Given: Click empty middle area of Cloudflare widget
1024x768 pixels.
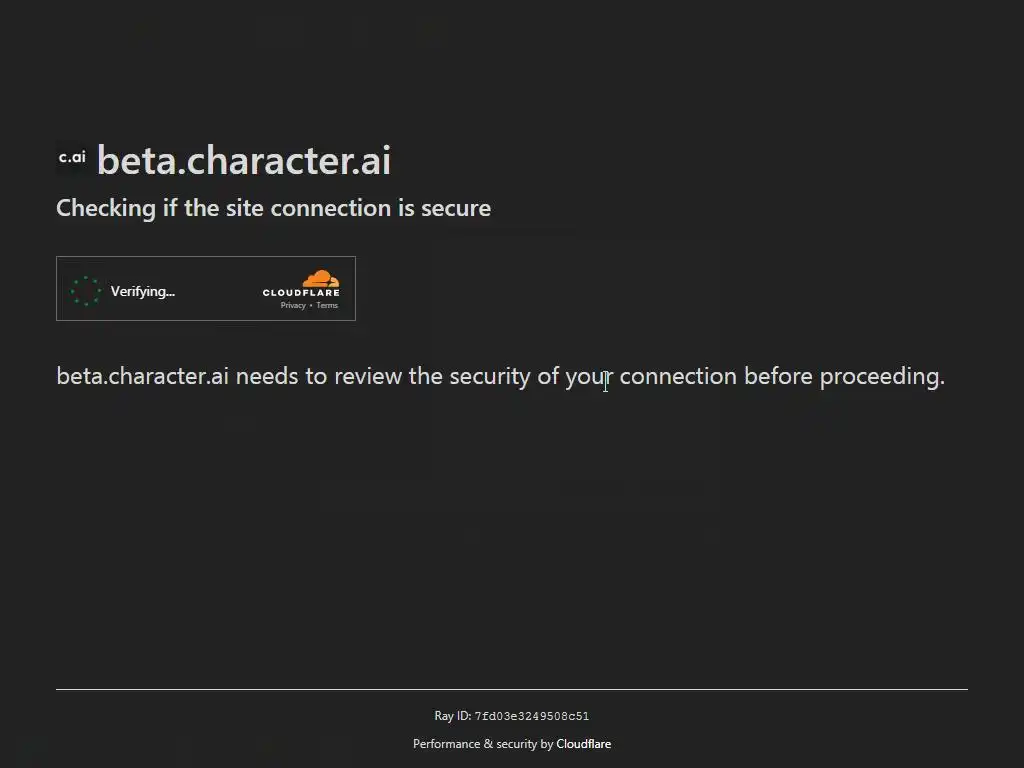Looking at the screenshot, I should (215, 290).
